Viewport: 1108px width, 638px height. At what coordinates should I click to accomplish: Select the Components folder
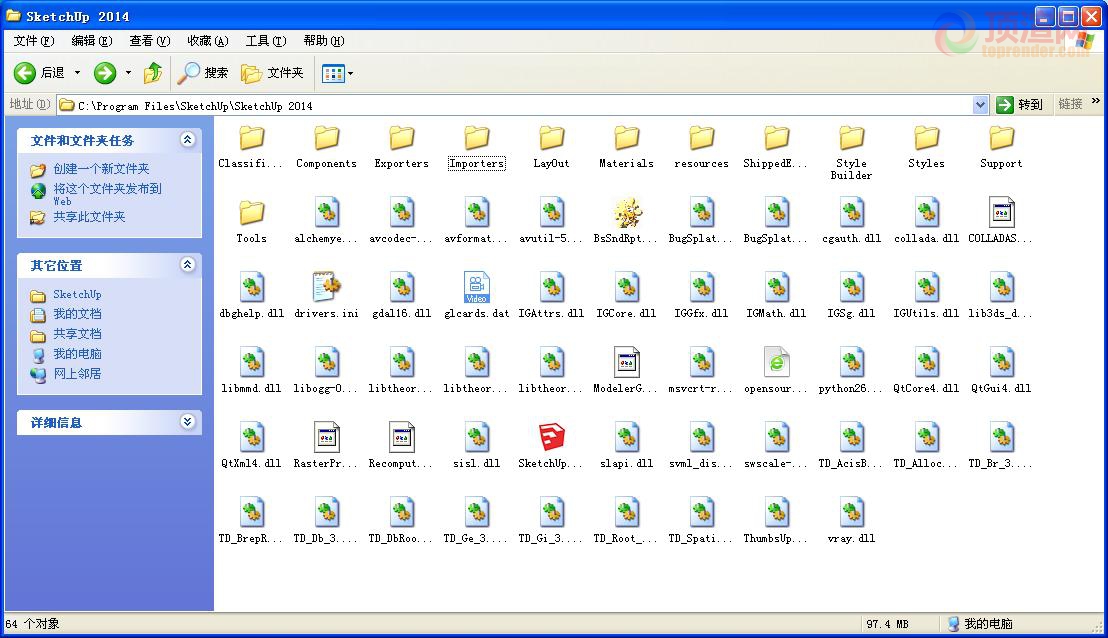[x=326, y=148]
